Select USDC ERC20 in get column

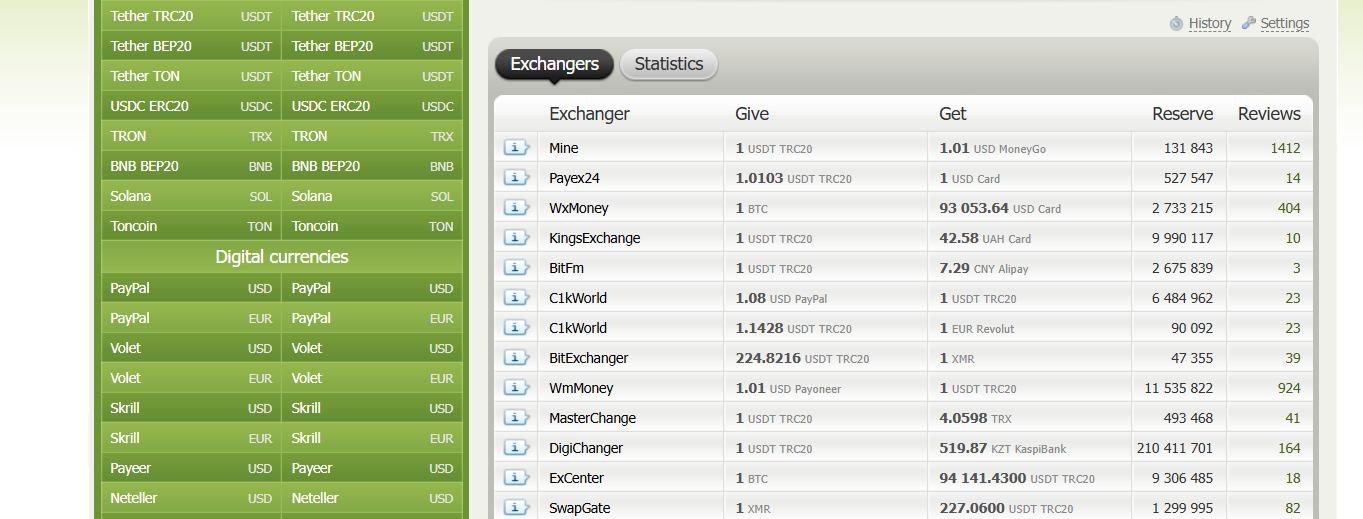(372, 106)
